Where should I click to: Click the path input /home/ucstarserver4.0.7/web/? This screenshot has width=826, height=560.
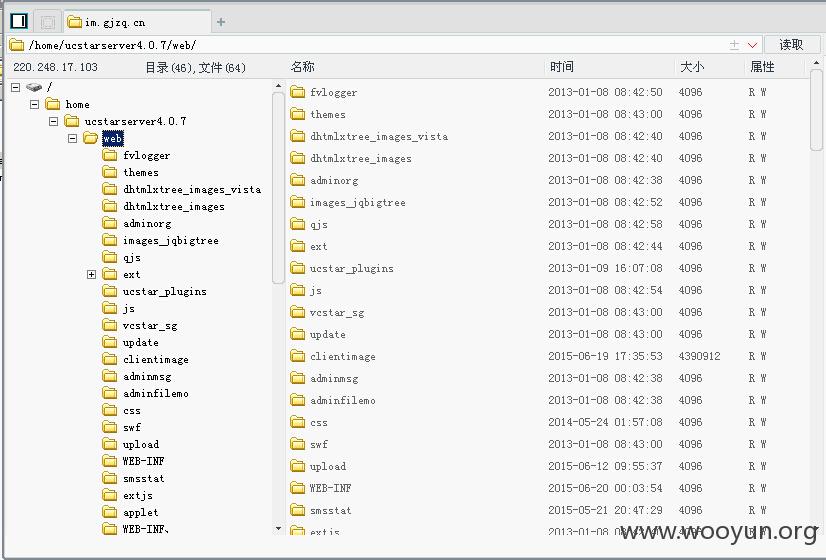pos(369,45)
